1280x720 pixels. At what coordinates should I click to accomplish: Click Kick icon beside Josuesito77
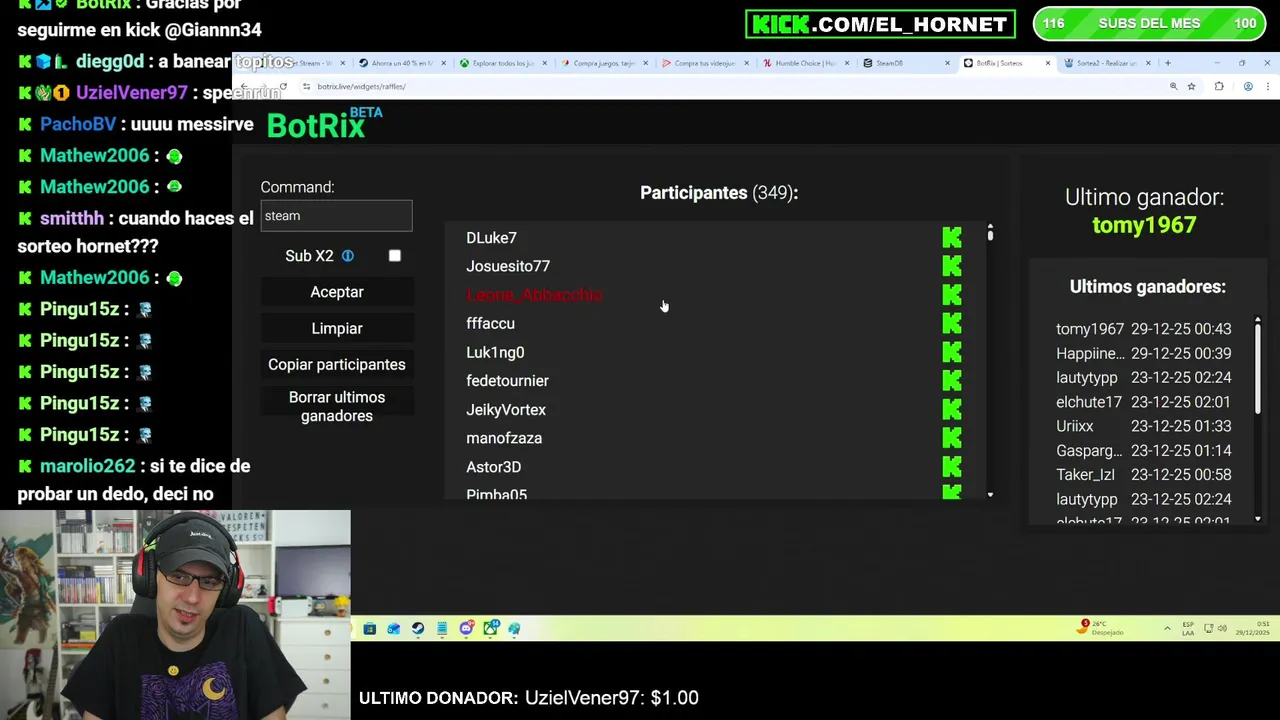tap(952, 266)
